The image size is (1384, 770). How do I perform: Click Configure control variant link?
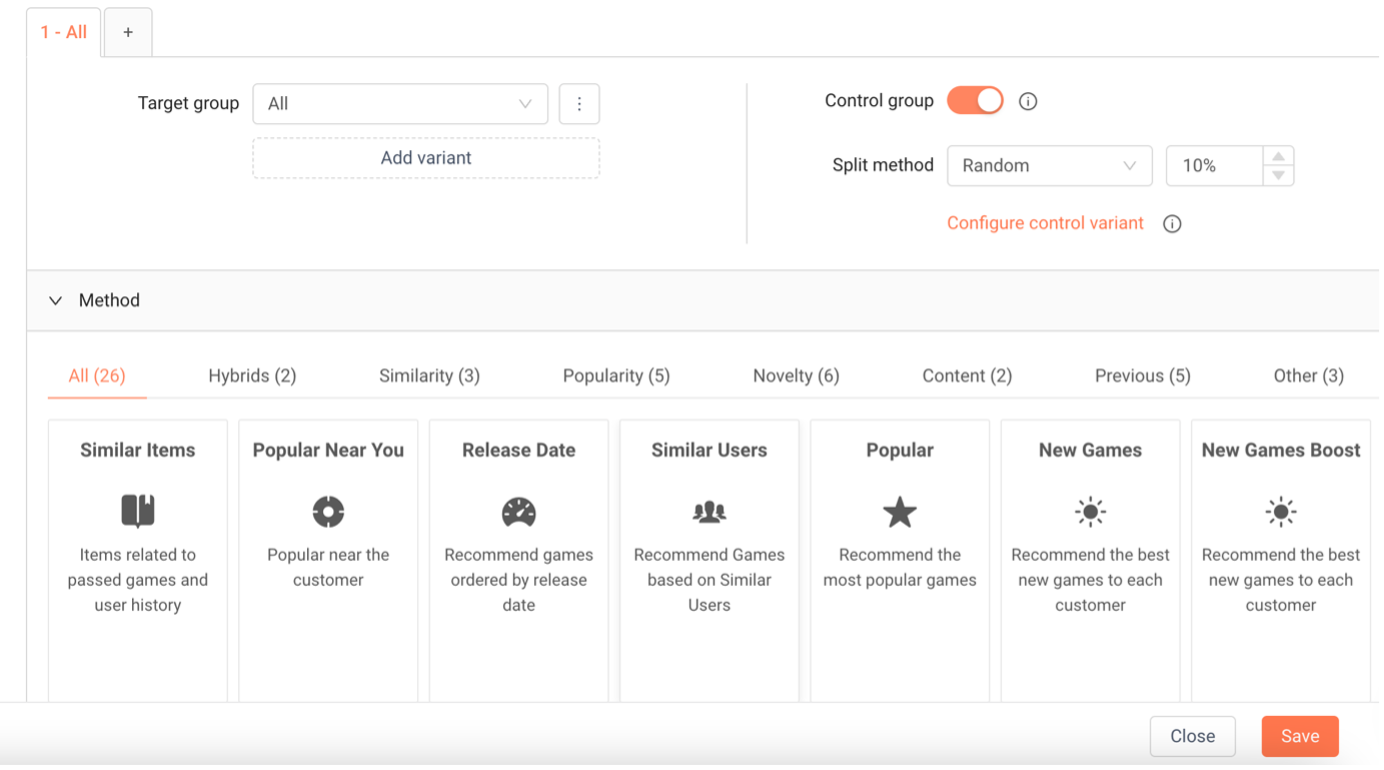coord(1045,223)
